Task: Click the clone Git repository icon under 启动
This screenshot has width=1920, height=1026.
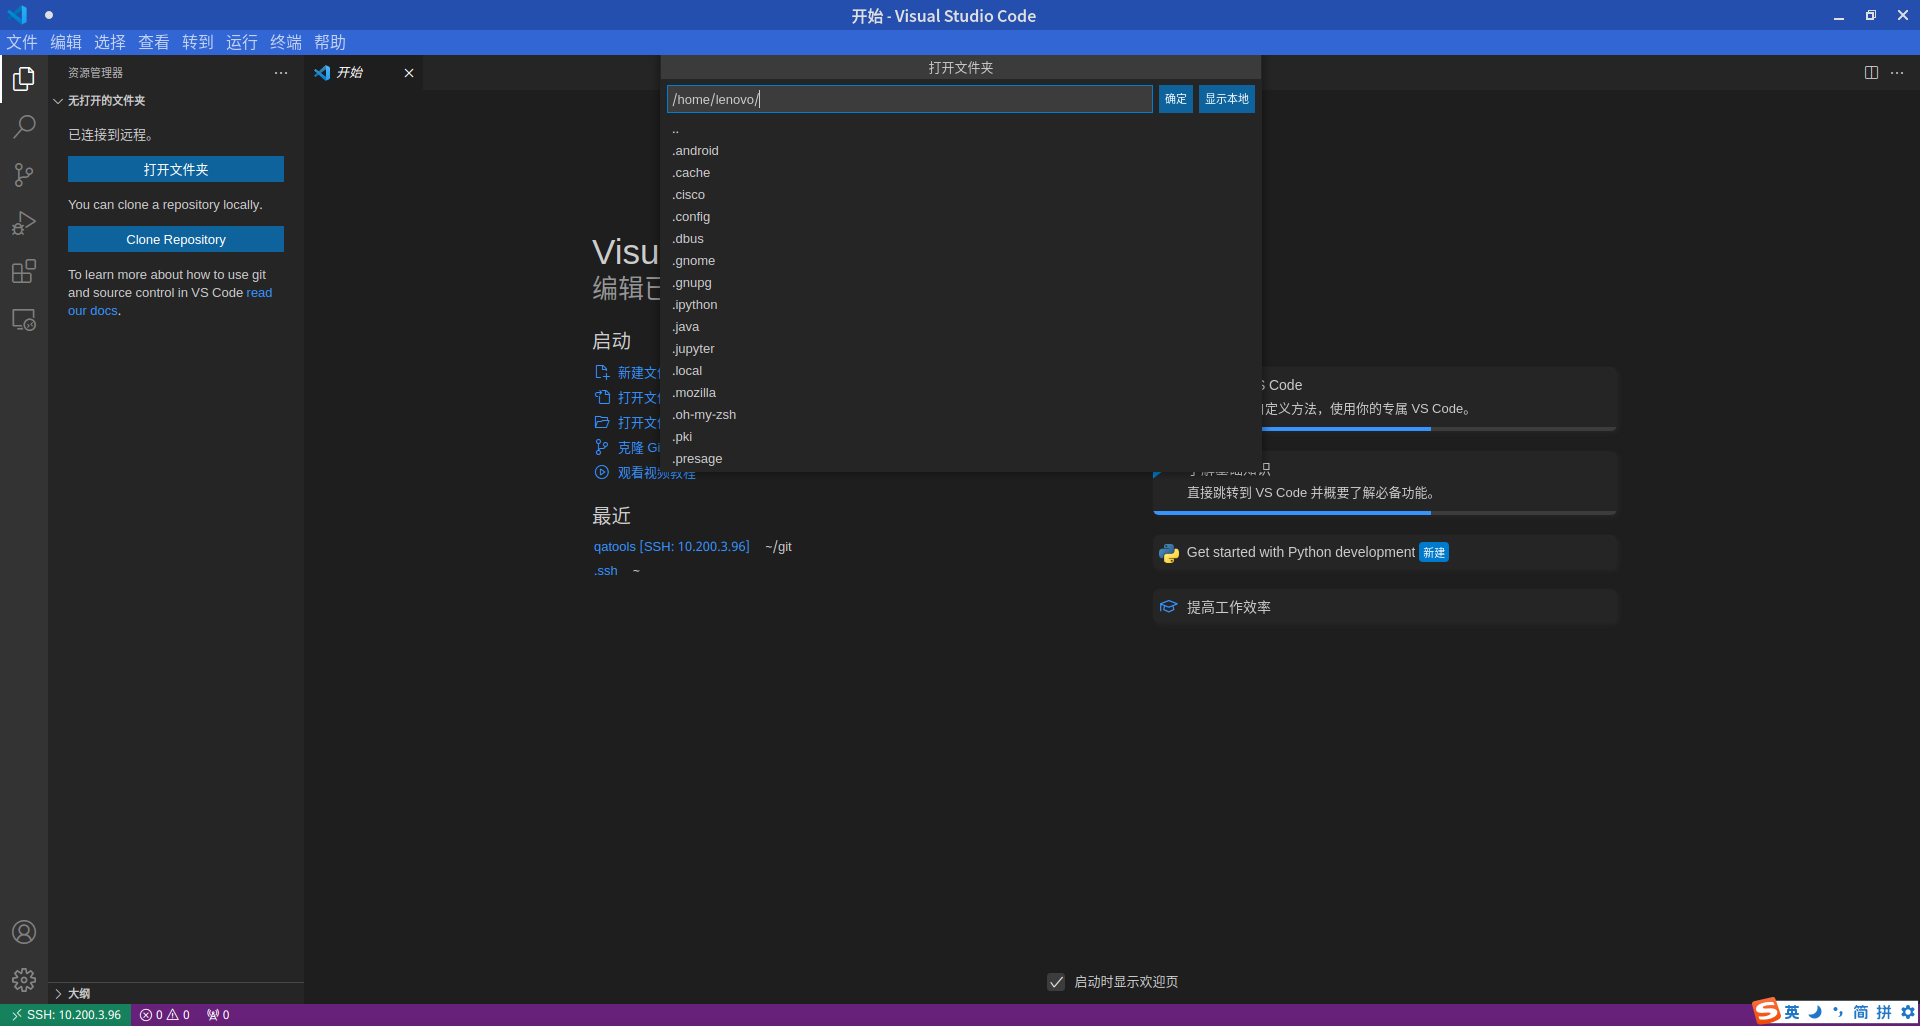Action: pos(602,447)
